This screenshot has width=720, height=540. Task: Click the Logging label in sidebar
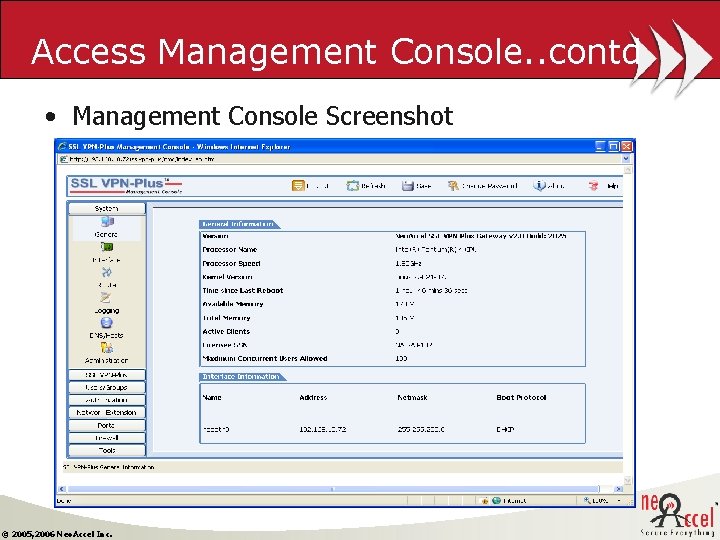tap(107, 310)
